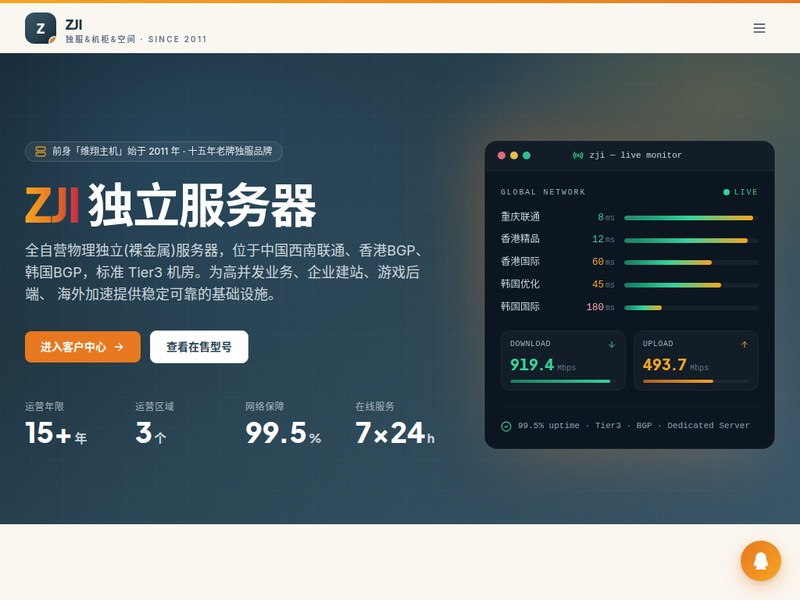Click the 韩国优化 latency bar
This screenshot has width=800, height=600.
pyautogui.click(x=691, y=285)
